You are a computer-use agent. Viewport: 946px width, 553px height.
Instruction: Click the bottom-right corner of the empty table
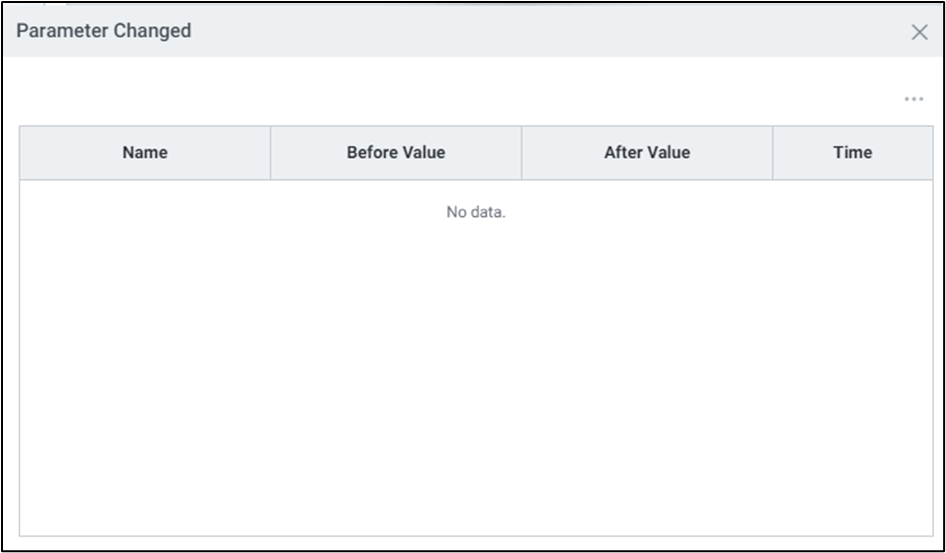point(926,529)
